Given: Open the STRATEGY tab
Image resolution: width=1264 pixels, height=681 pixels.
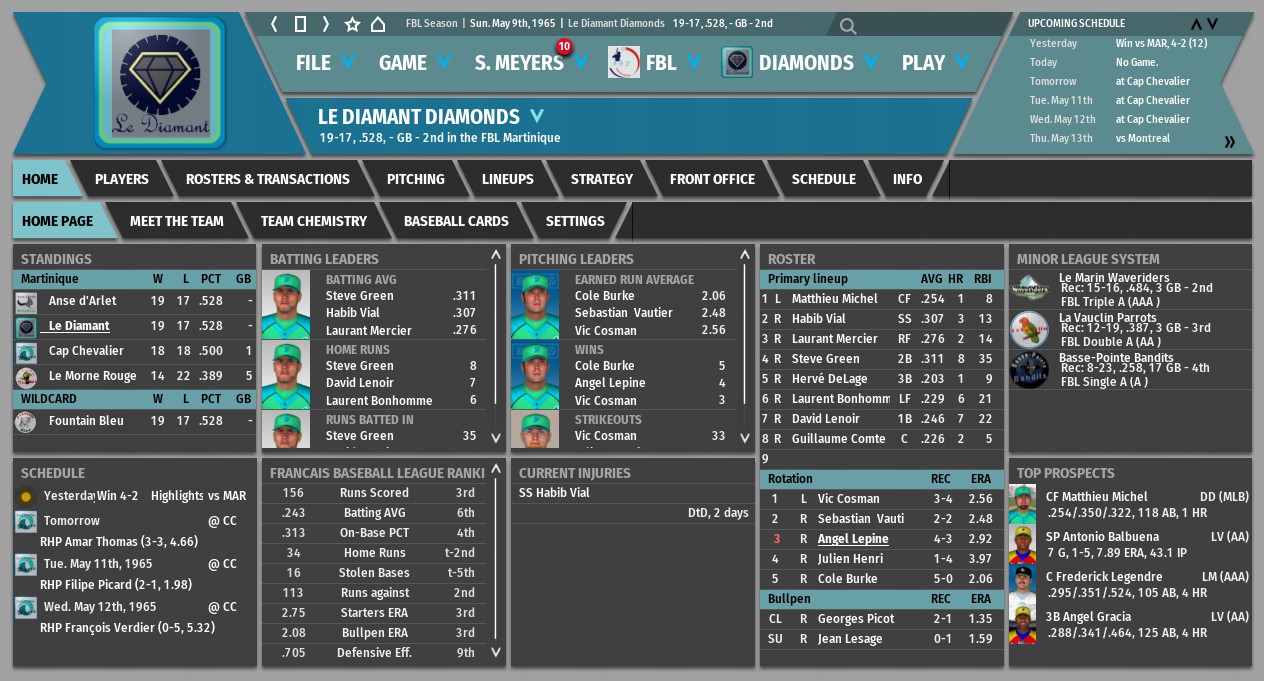Looking at the screenshot, I should pyautogui.click(x=602, y=179).
